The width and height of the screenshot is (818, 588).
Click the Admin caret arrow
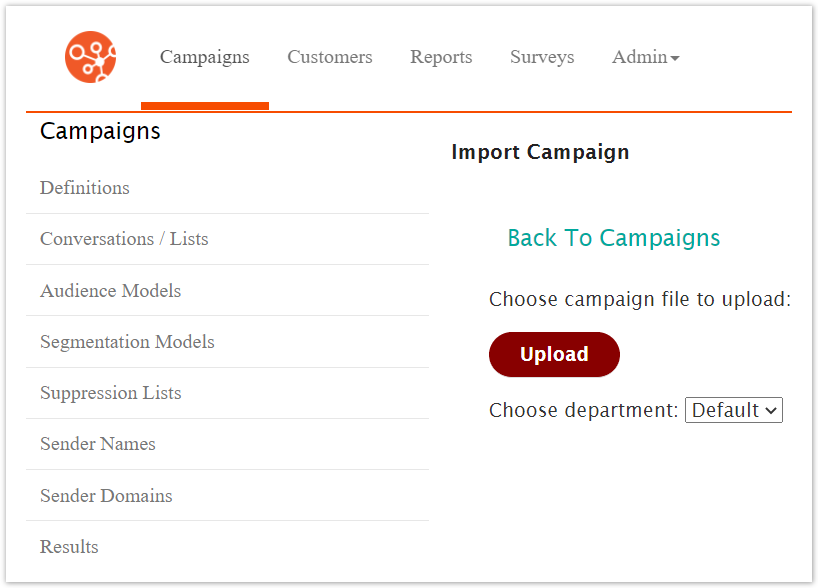click(x=675, y=59)
